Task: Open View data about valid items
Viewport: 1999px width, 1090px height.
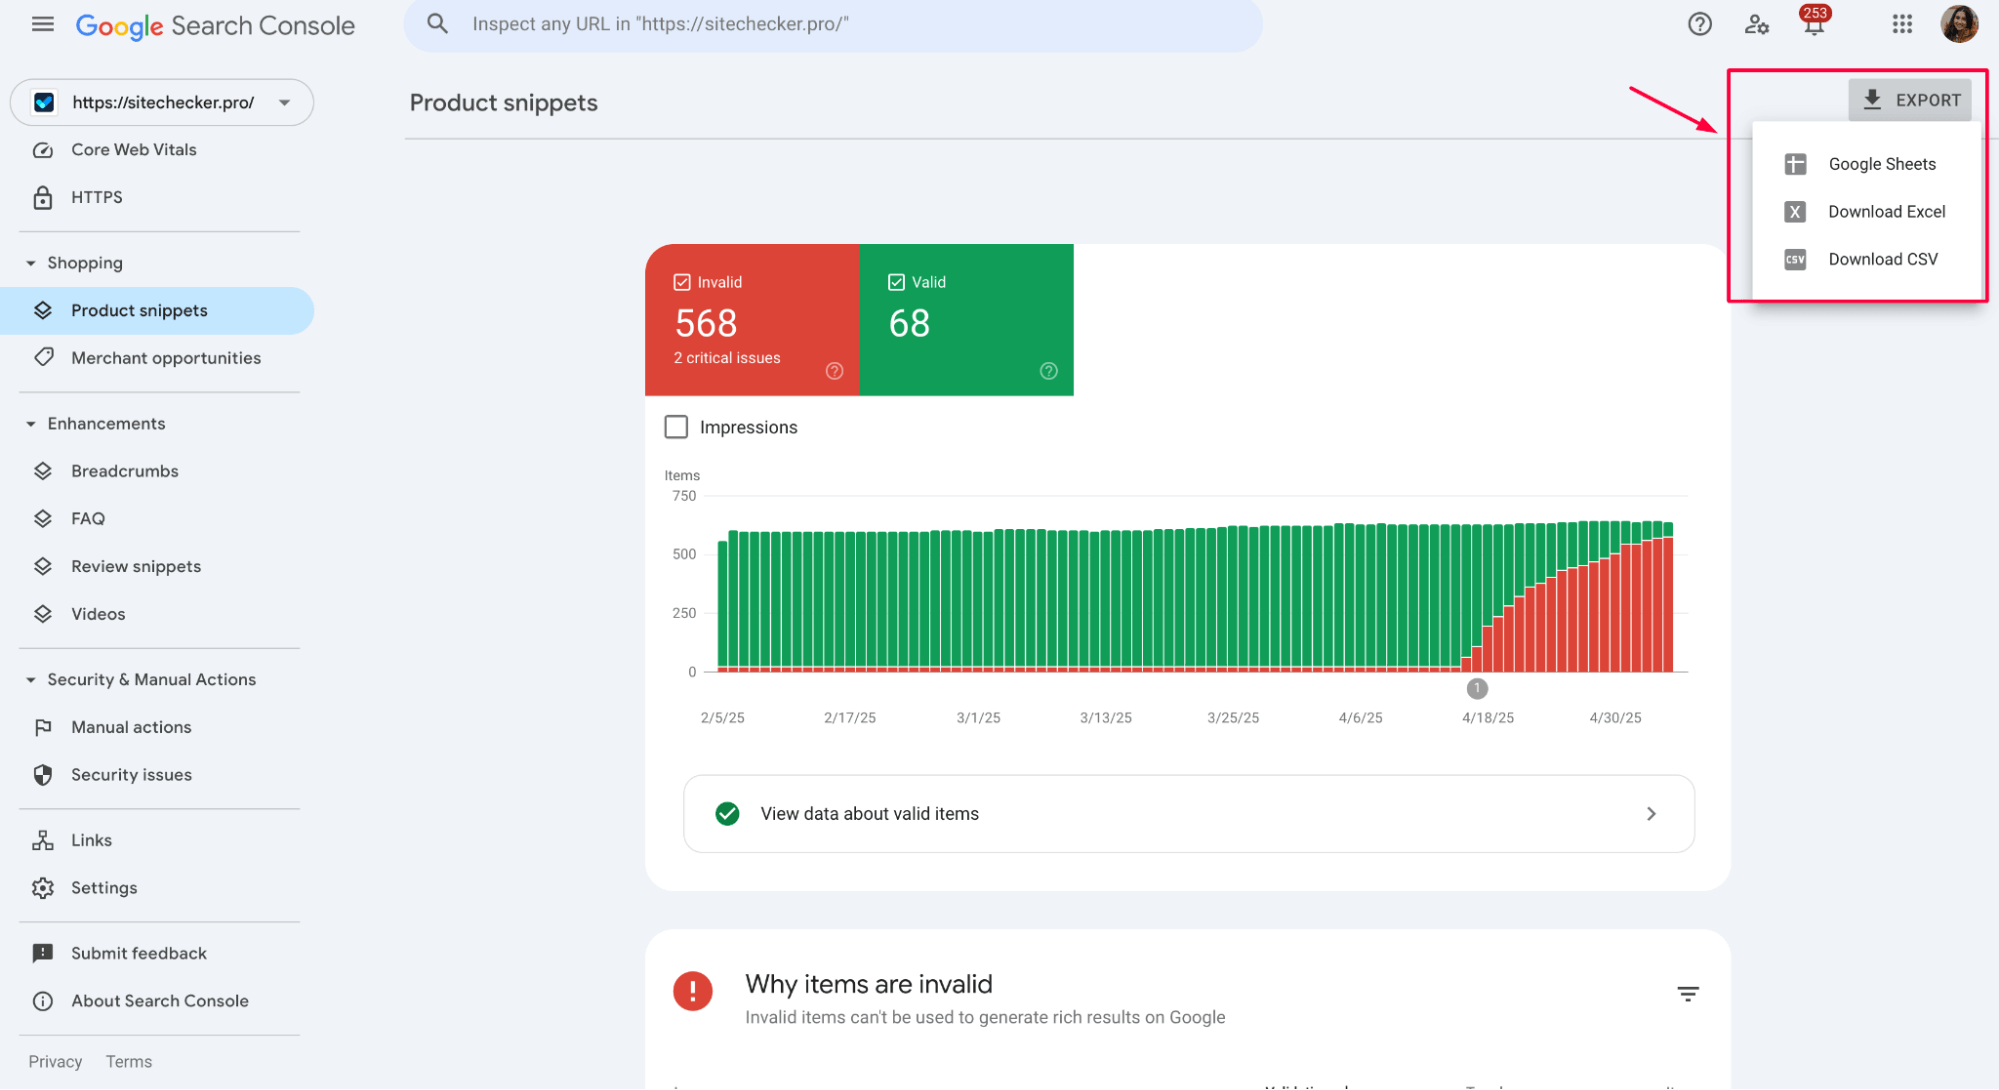Action: pyautogui.click(x=1188, y=814)
